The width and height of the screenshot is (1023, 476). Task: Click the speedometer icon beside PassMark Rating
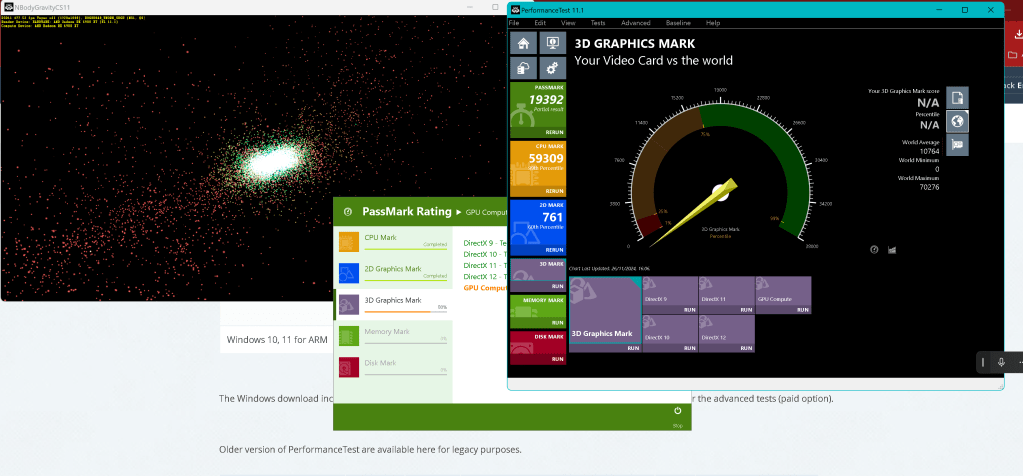point(348,211)
